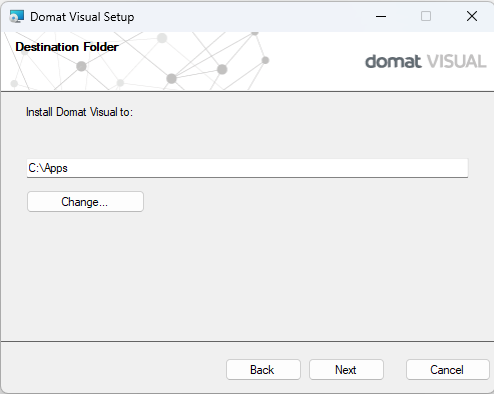This screenshot has width=494, height=394.
Task: Click the domat VISUAL logo
Action: (426, 61)
